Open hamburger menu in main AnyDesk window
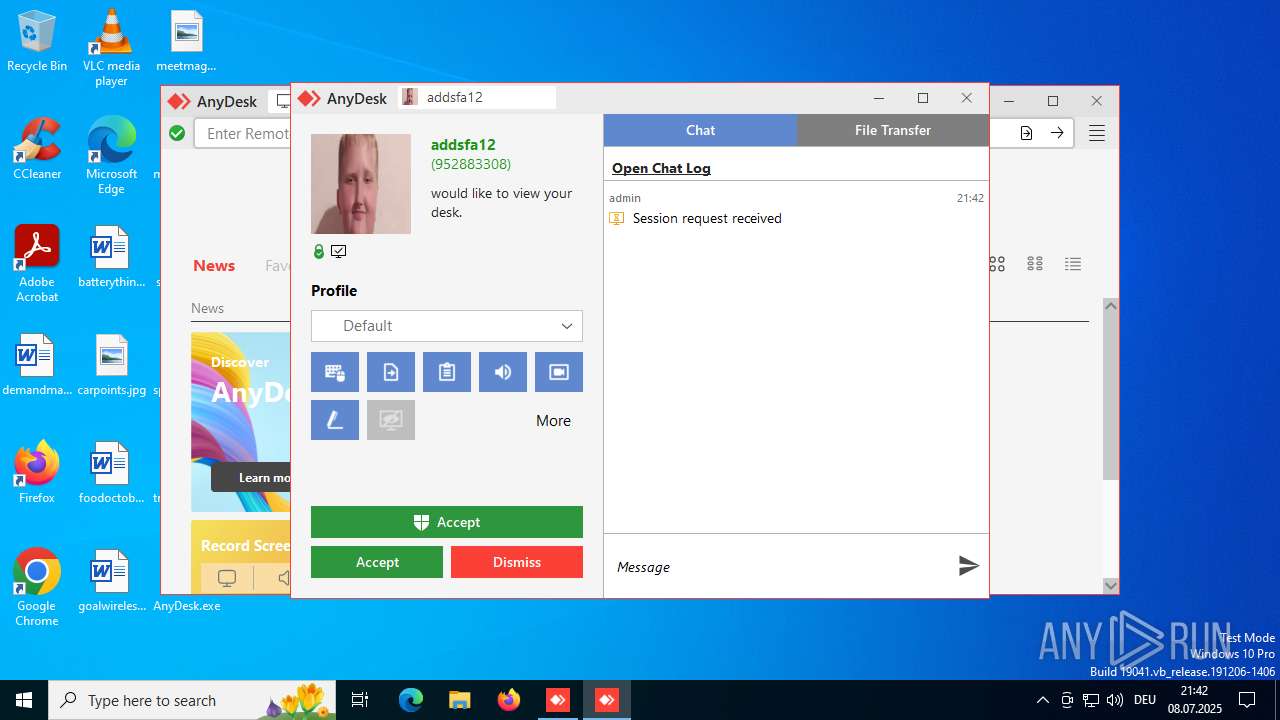Viewport: 1280px width, 720px height. (1097, 133)
